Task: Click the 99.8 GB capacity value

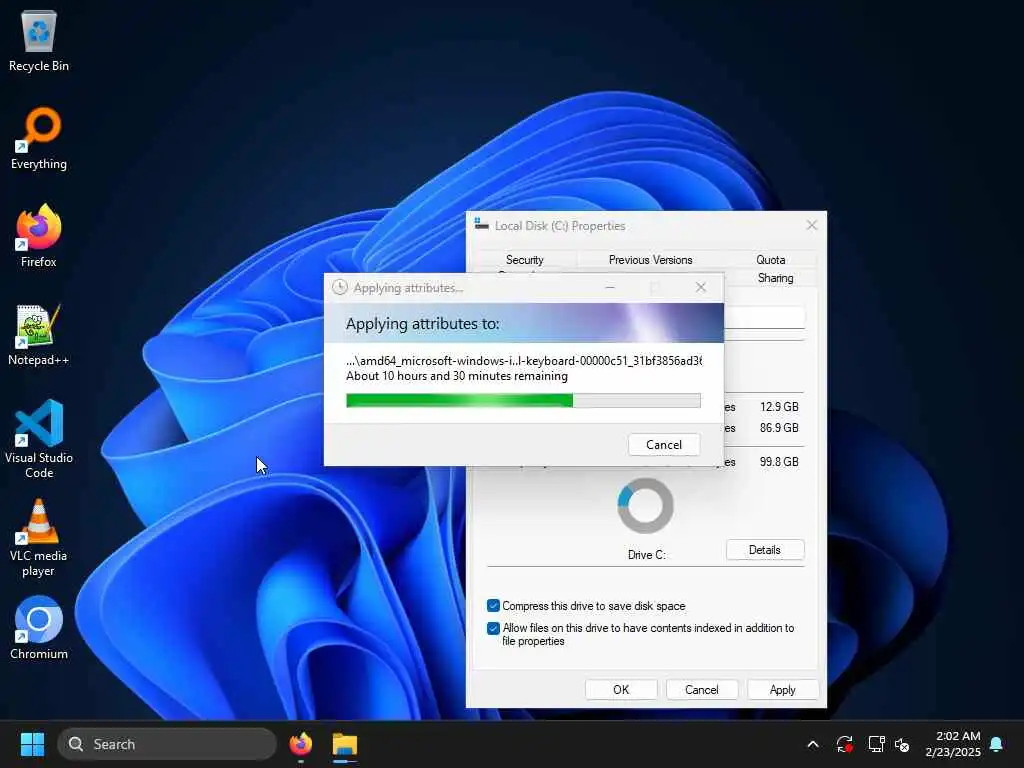Action: [779, 462]
